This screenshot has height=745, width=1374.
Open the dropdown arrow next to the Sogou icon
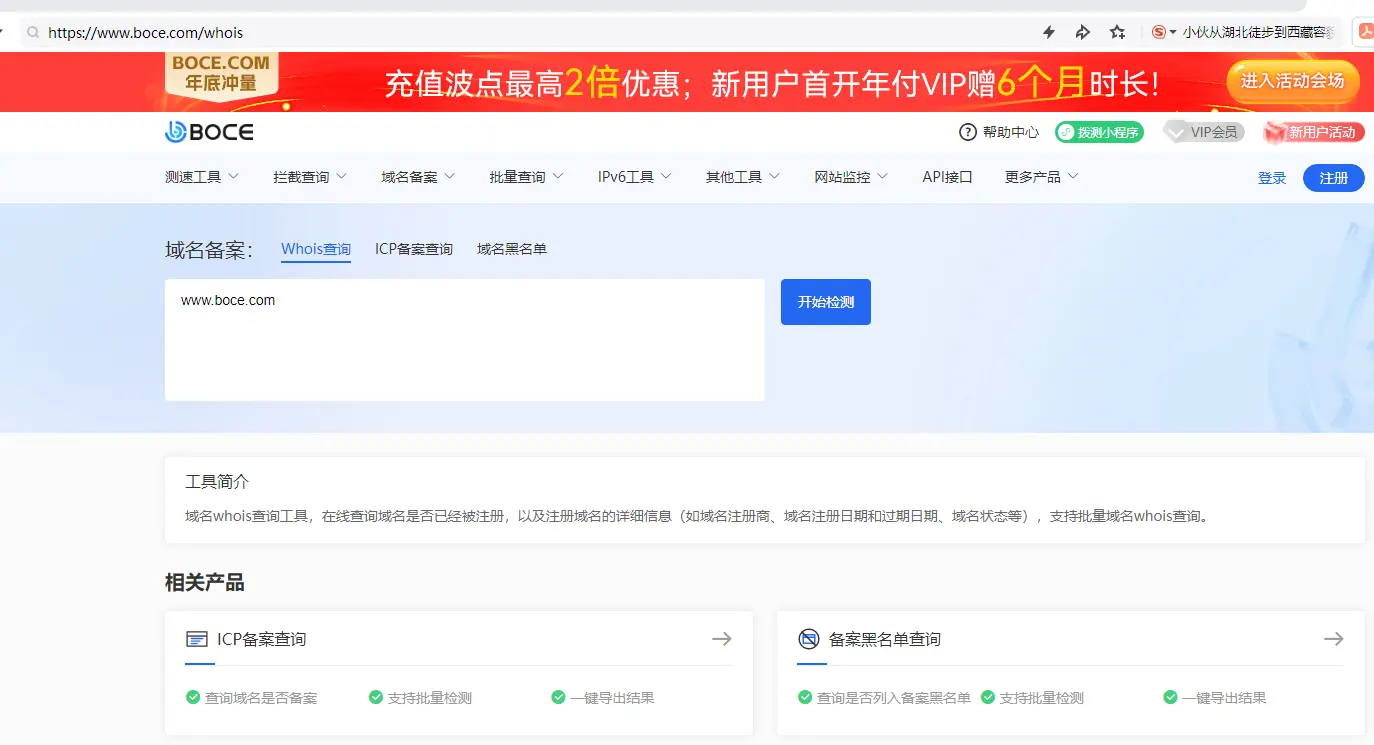[x=1173, y=32]
